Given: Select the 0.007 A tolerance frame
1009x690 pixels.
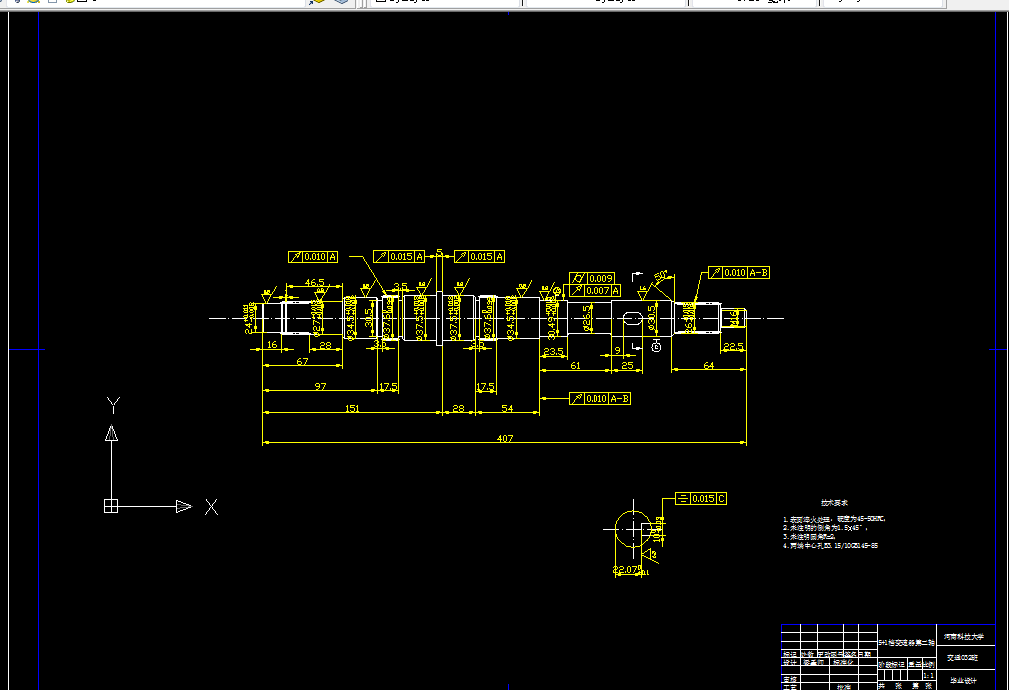Looking at the screenshot, I should point(595,291).
